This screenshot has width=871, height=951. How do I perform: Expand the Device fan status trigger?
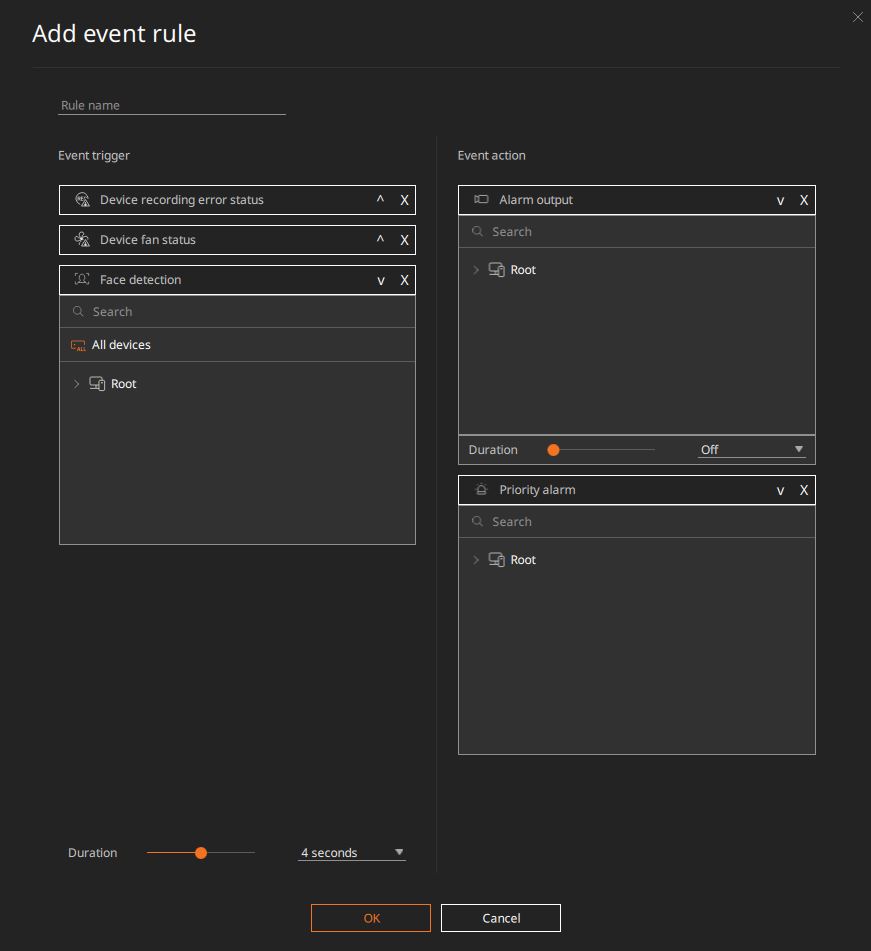coord(380,240)
